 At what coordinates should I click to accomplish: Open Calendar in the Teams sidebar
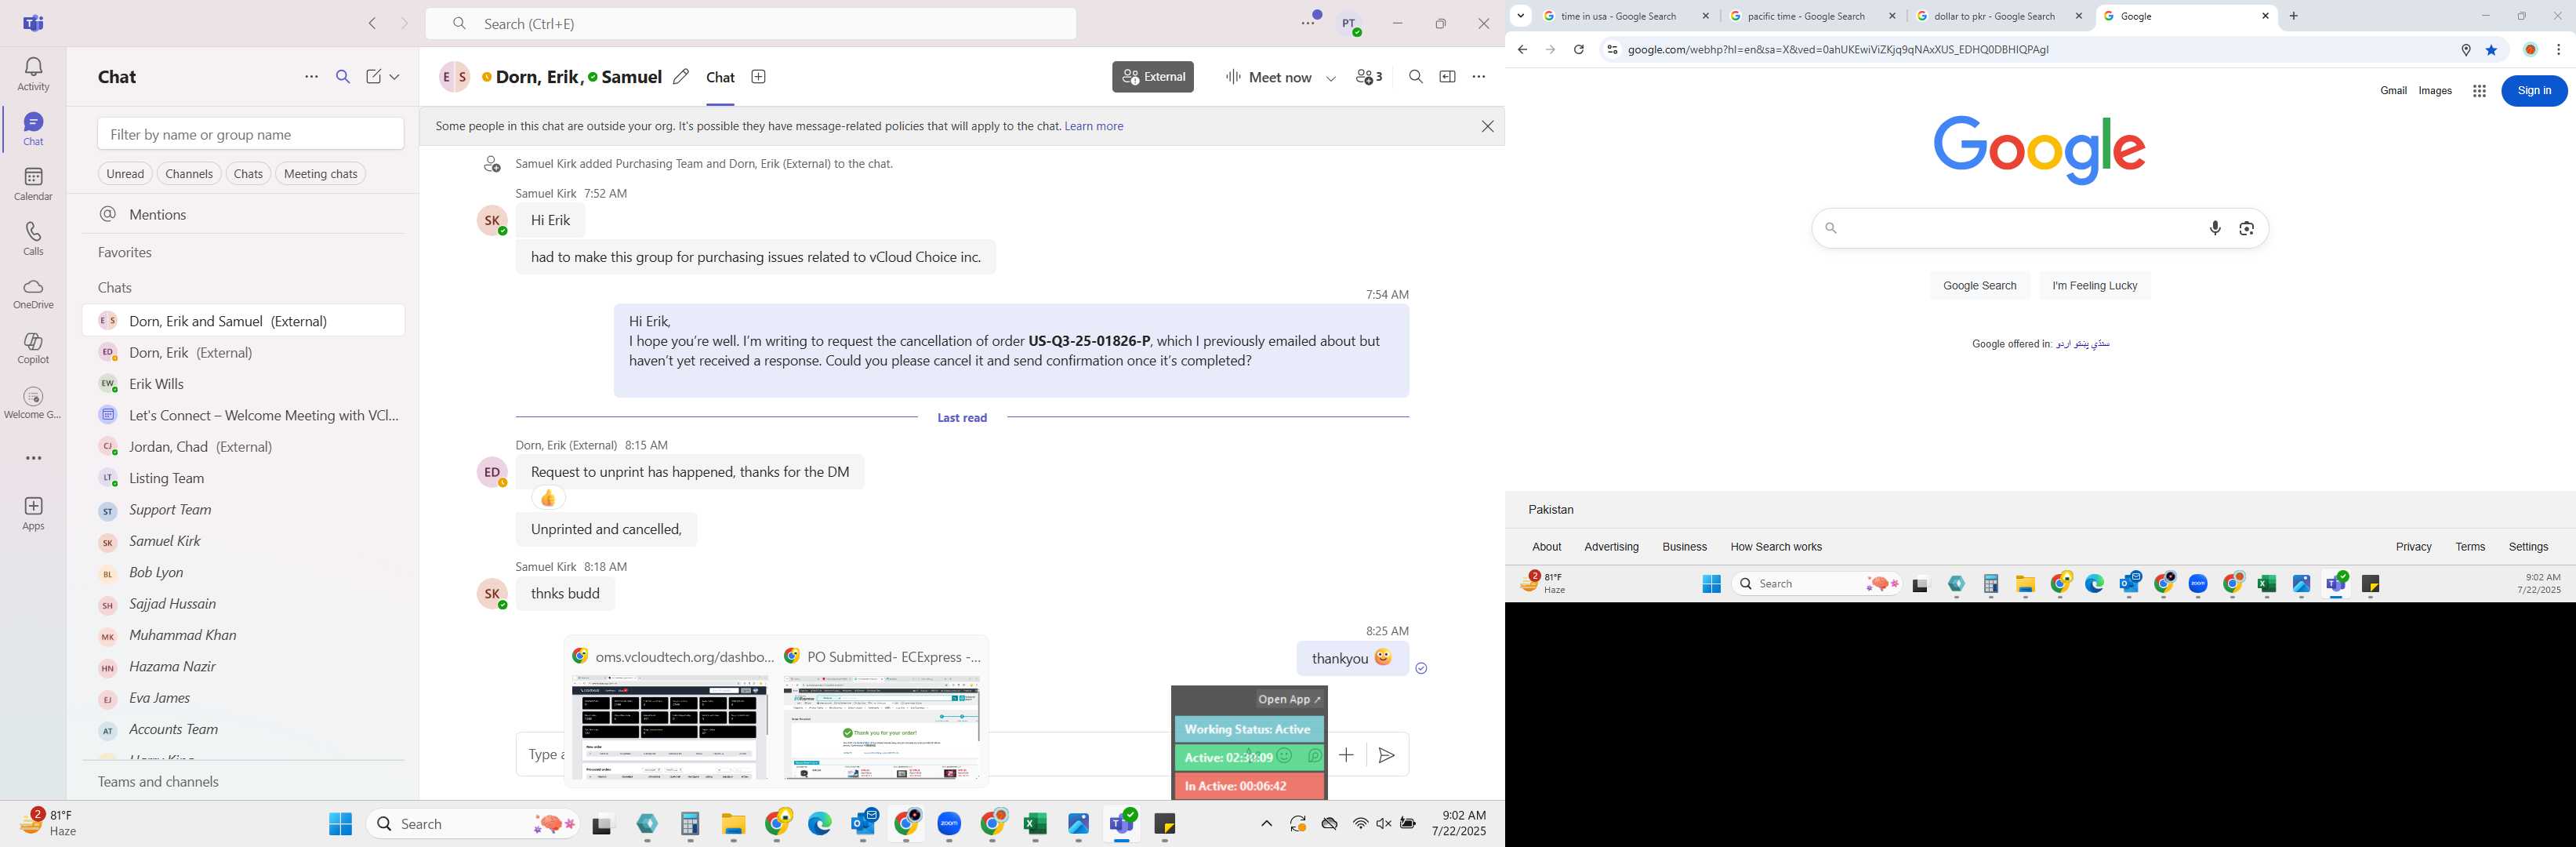click(x=33, y=184)
